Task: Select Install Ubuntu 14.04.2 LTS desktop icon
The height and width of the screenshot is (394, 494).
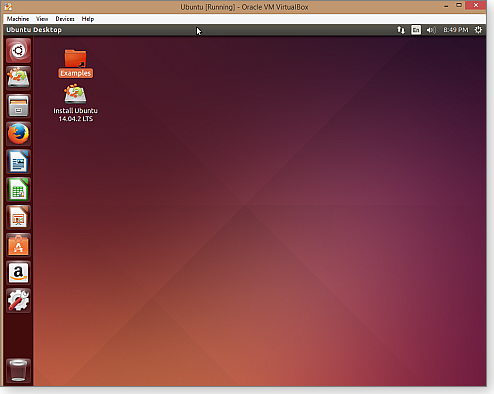Action: click(x=76, y=103)
